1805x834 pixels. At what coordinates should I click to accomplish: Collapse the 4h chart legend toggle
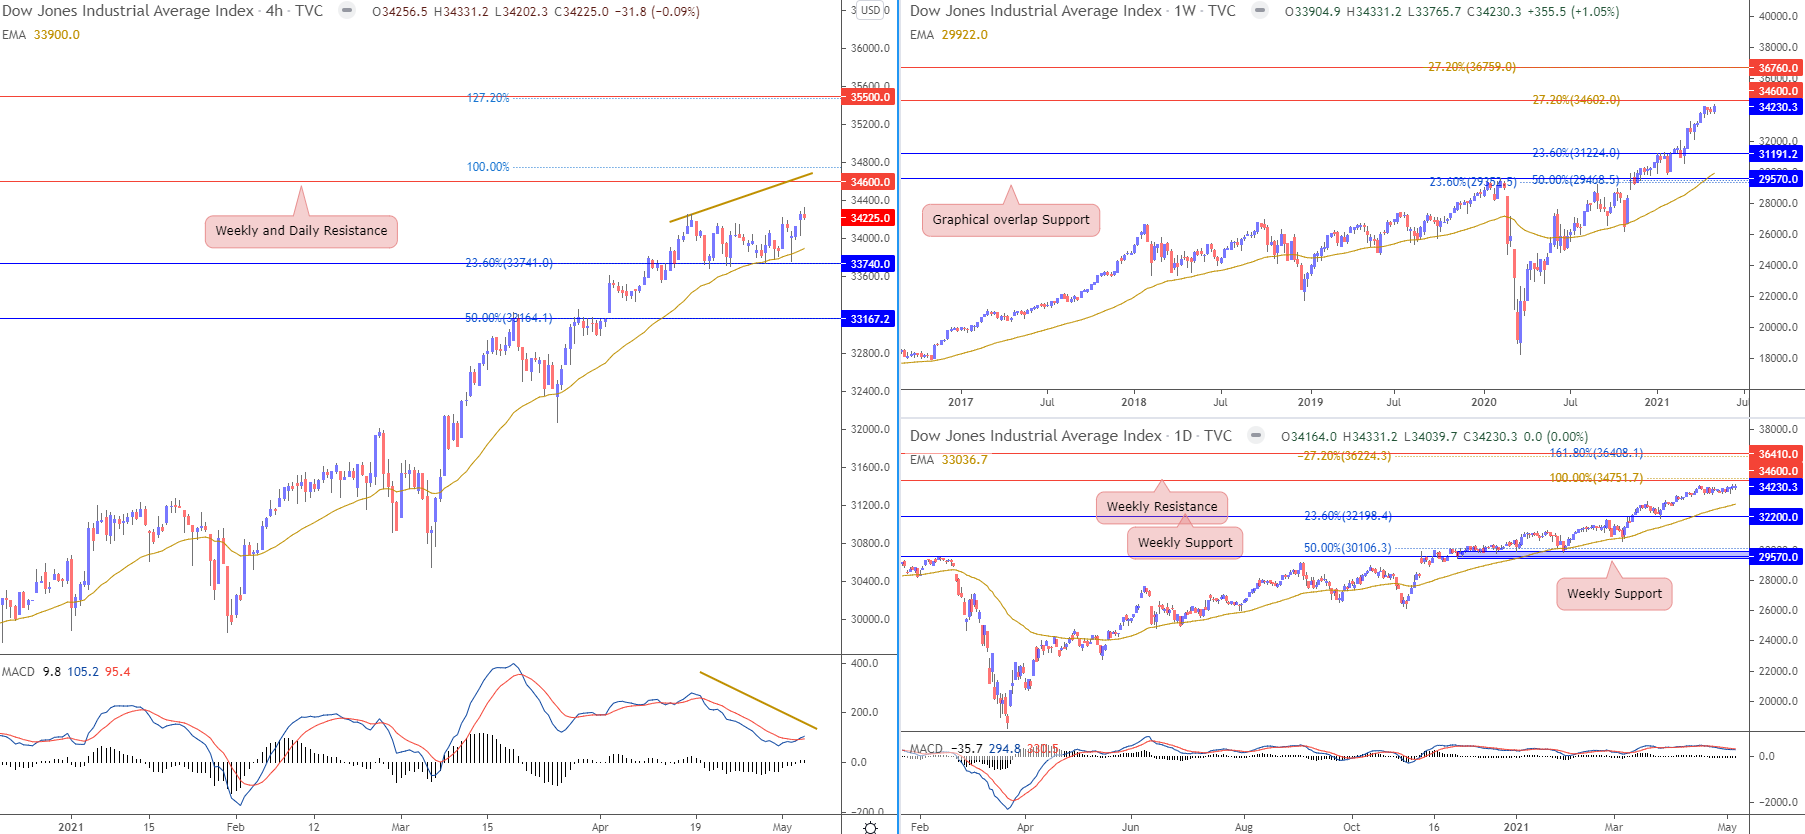(347, 11)
